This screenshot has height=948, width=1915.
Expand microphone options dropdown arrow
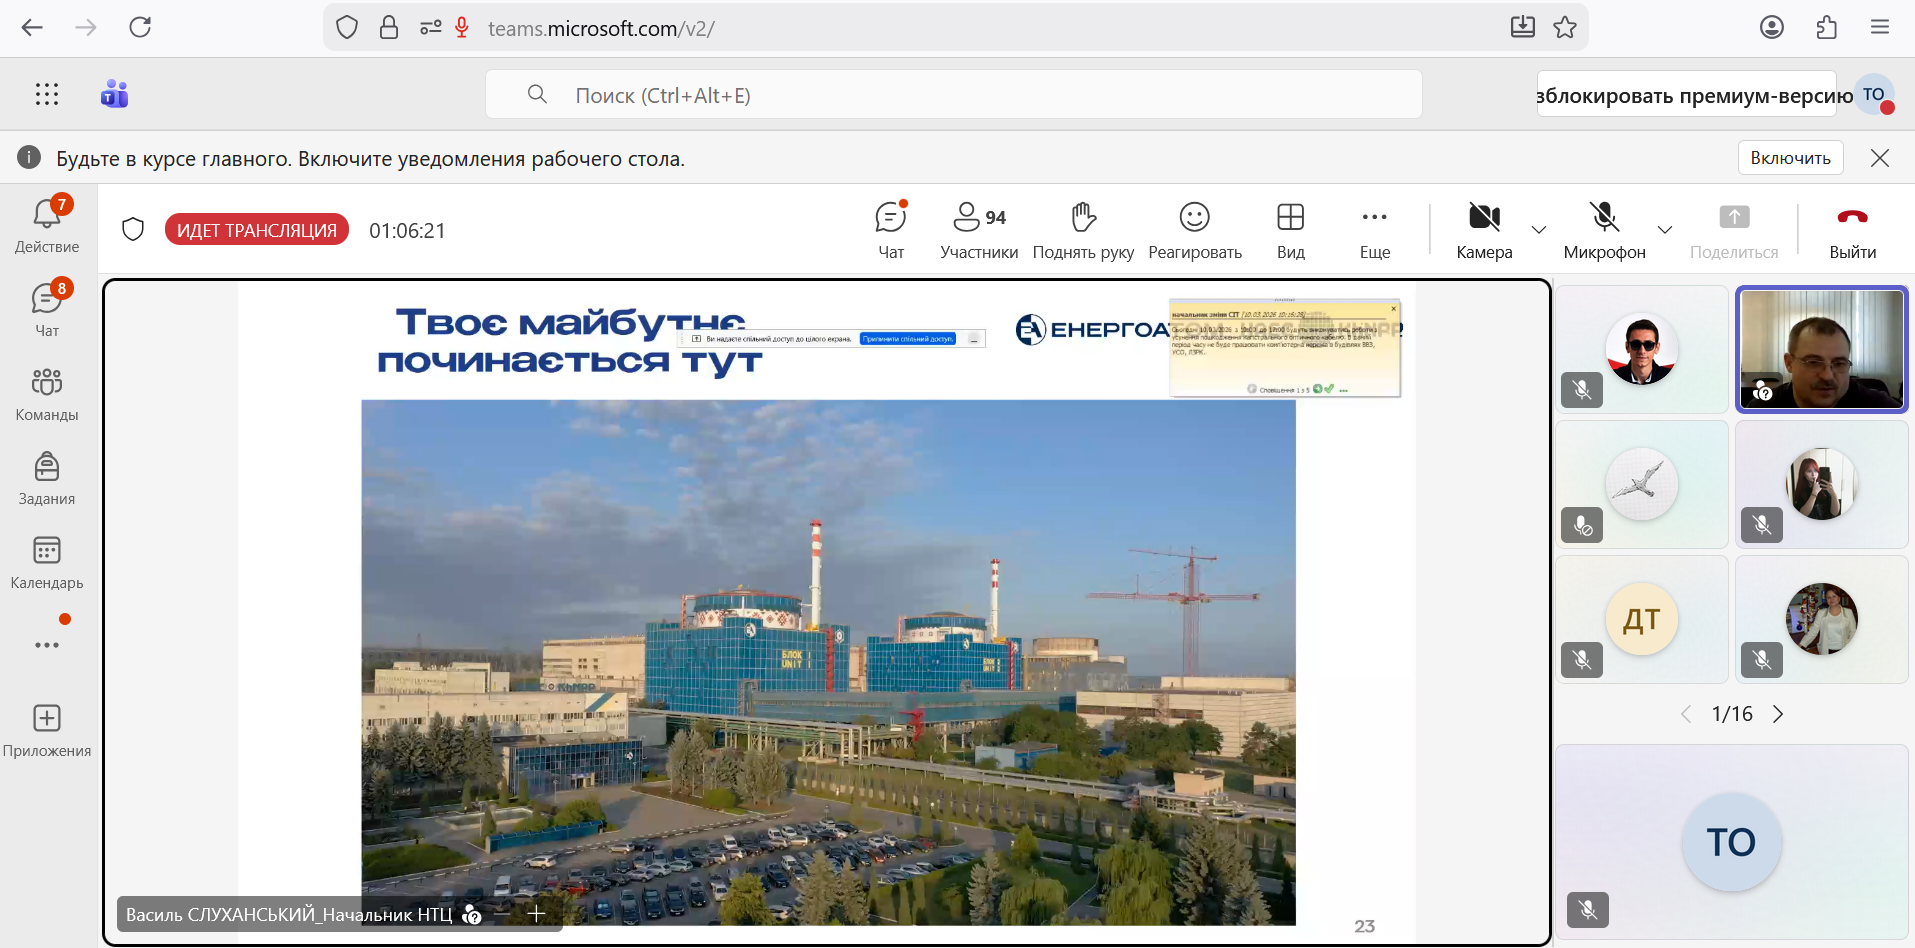click(1665, 230)
